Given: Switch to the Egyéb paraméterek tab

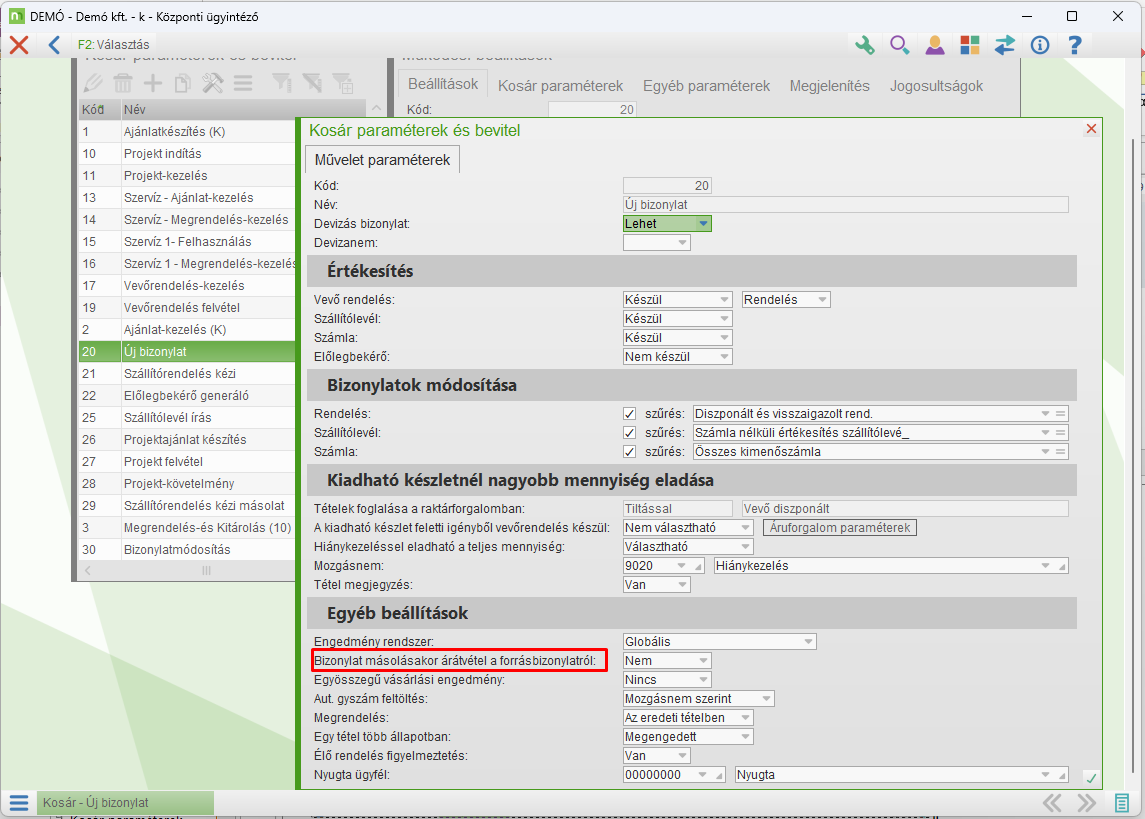Looking at the screenshot, I should [706, 86].
